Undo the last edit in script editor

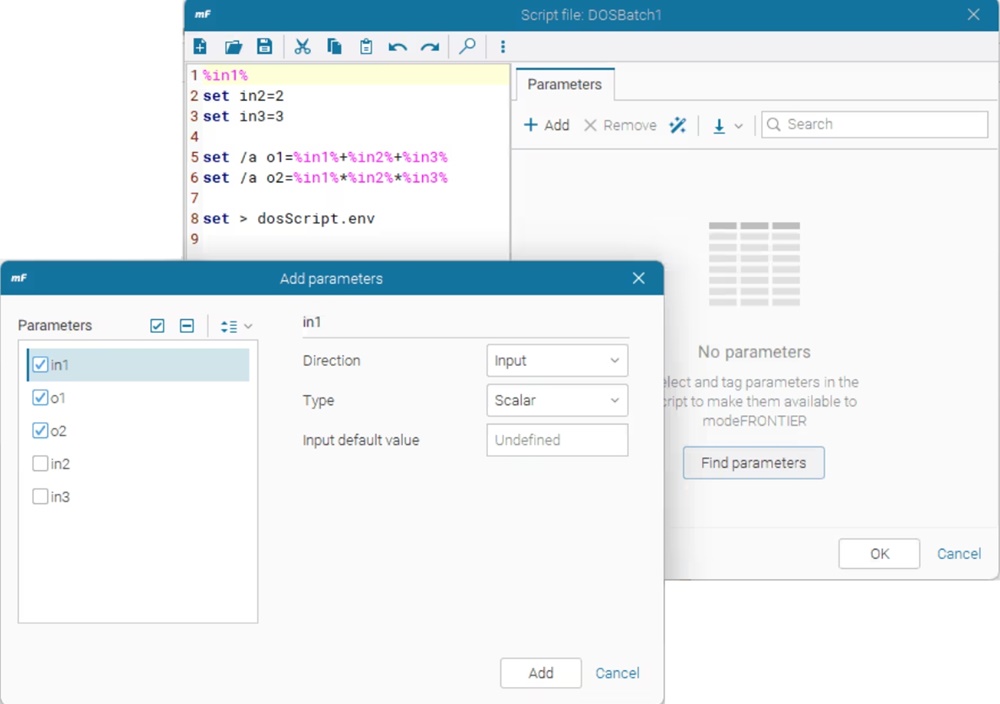[397, 47]
